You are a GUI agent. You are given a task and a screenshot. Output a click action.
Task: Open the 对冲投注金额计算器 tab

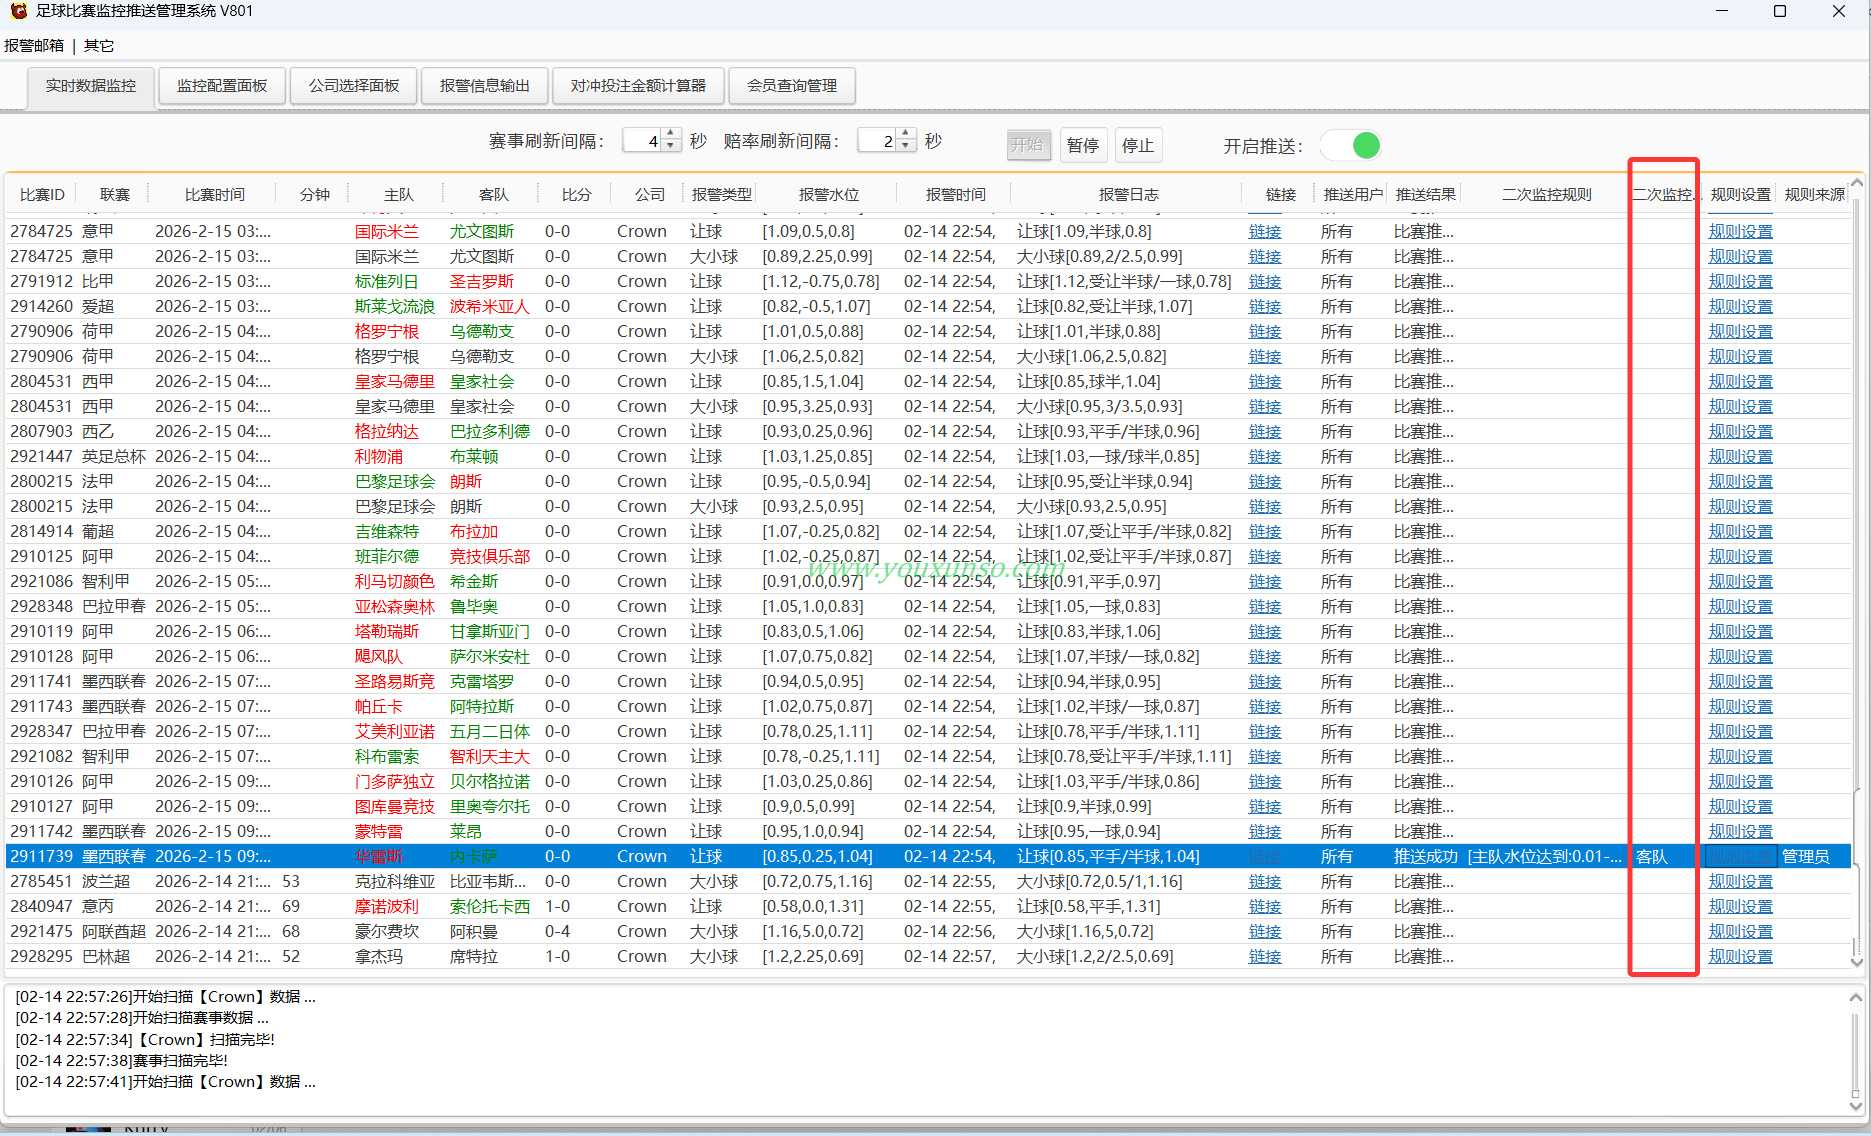(x=638, y=86)
